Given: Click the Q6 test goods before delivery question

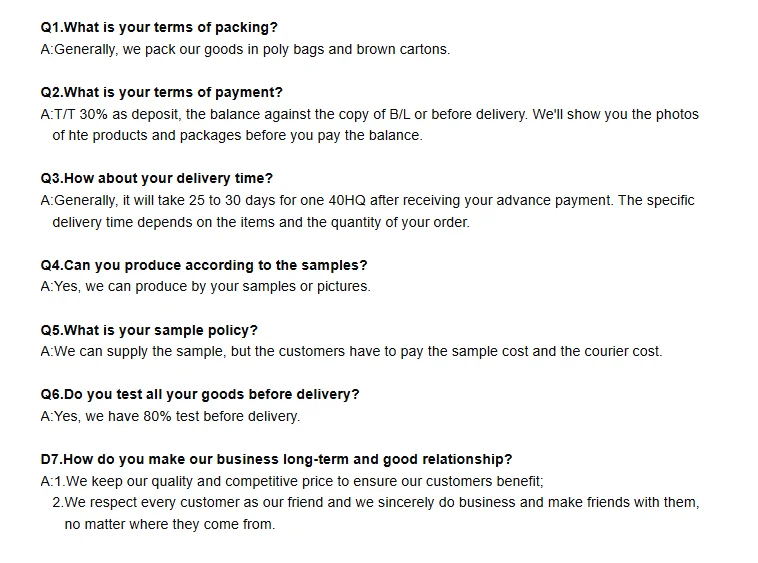Looking at the screenshot, I should 200,394.
